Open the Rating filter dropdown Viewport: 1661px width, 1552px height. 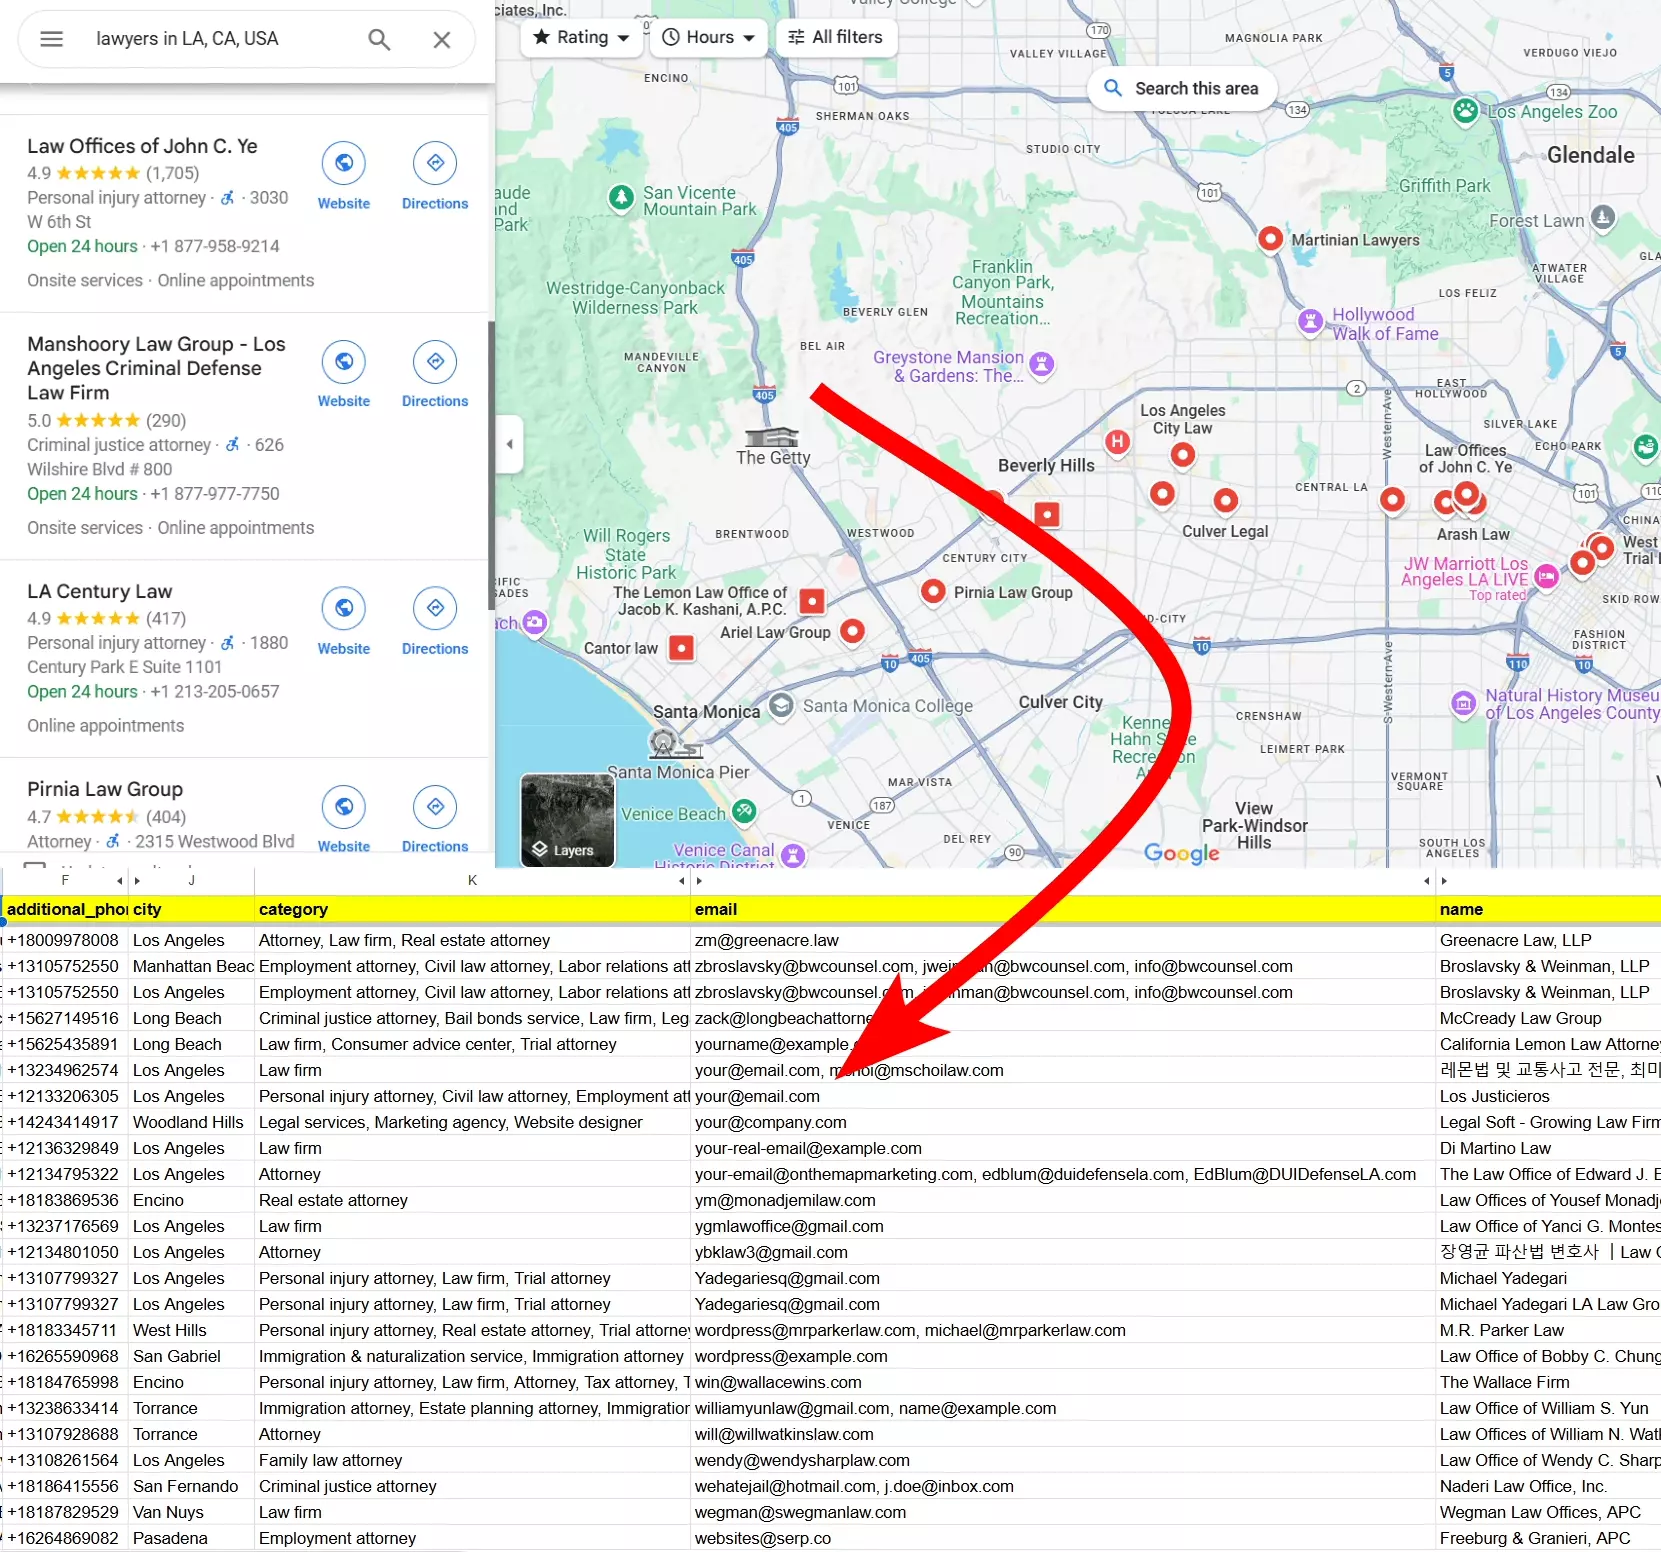[x=581, y=37]
